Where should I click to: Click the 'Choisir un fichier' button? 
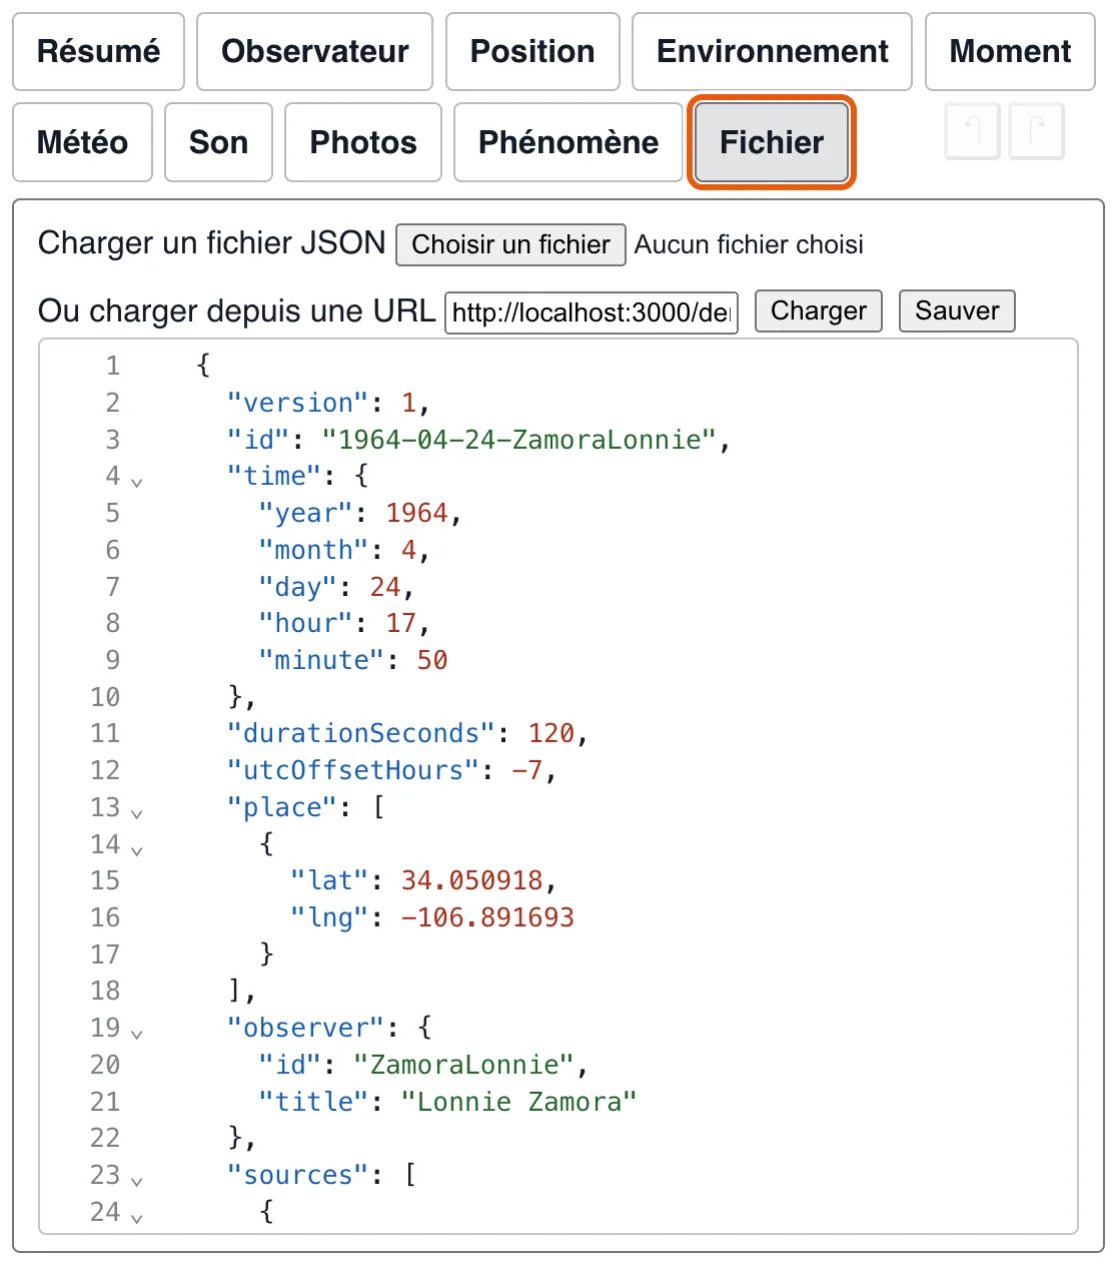511,245
